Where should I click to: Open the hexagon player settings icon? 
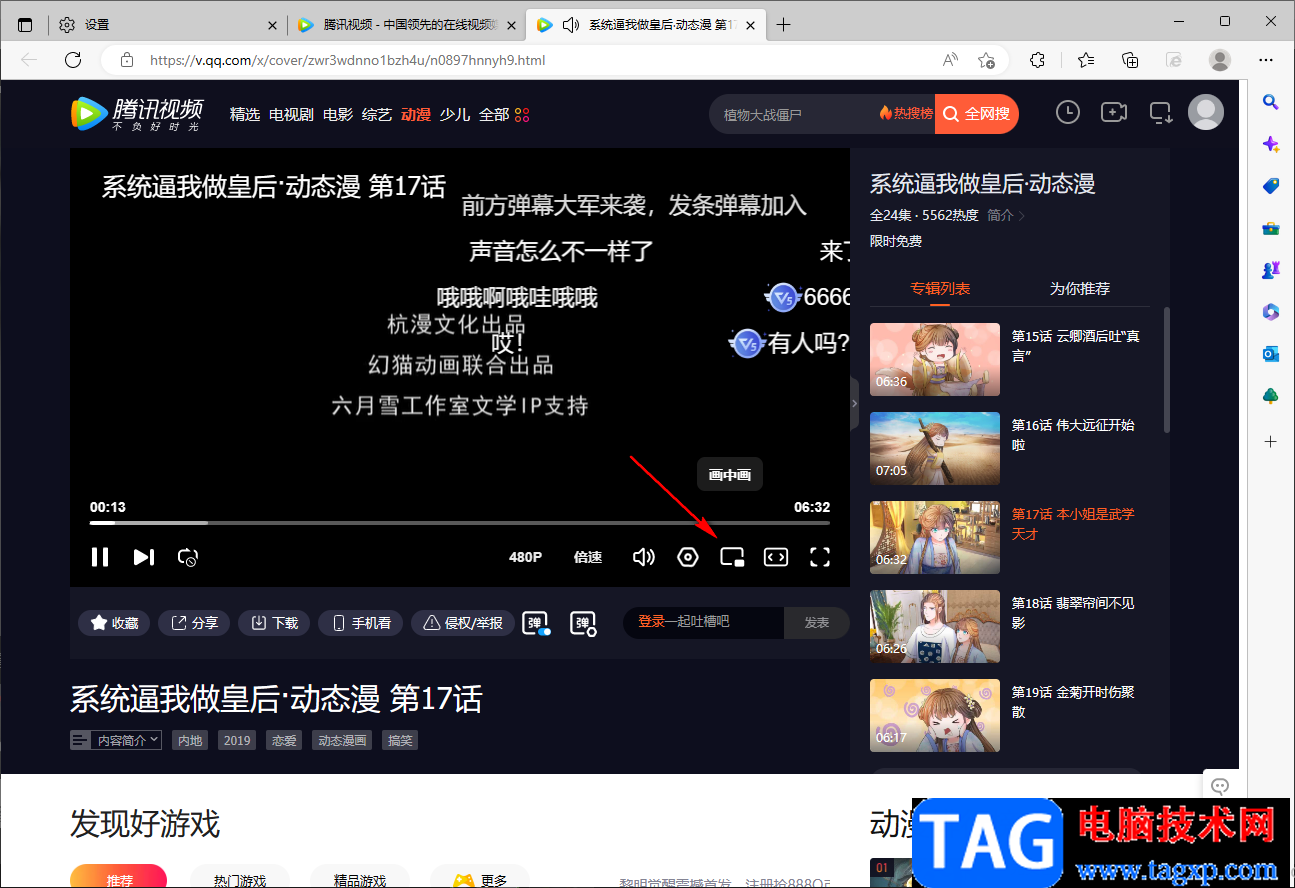(x=688, y=557)
